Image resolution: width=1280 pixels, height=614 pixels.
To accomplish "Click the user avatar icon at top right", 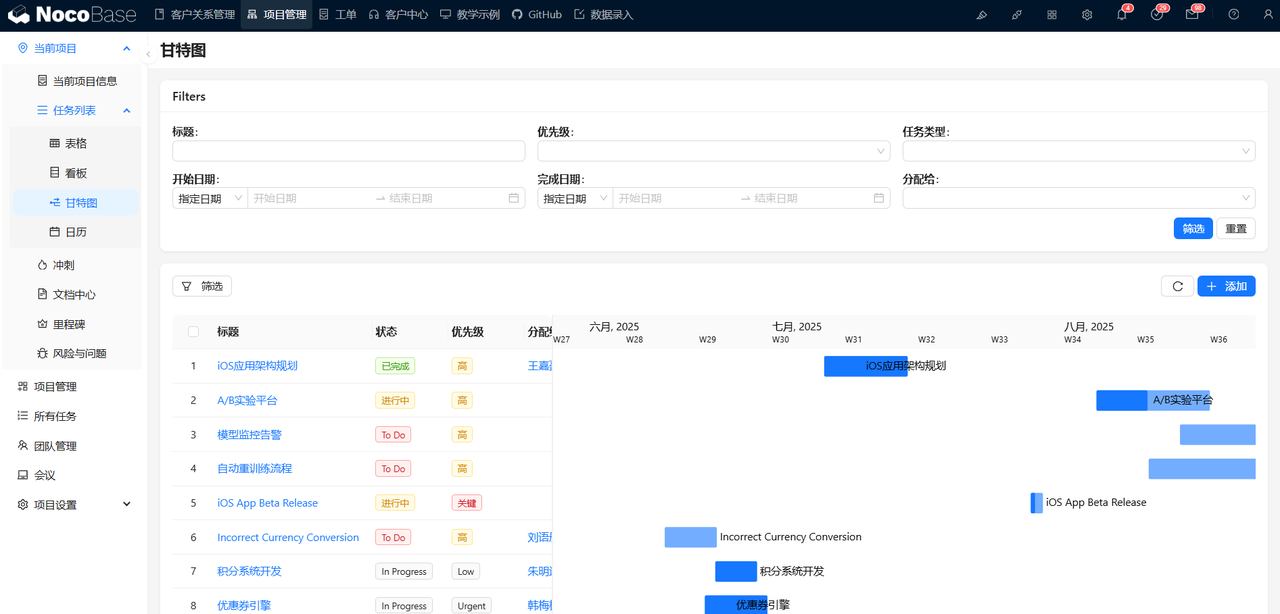I will point(1268,14).
